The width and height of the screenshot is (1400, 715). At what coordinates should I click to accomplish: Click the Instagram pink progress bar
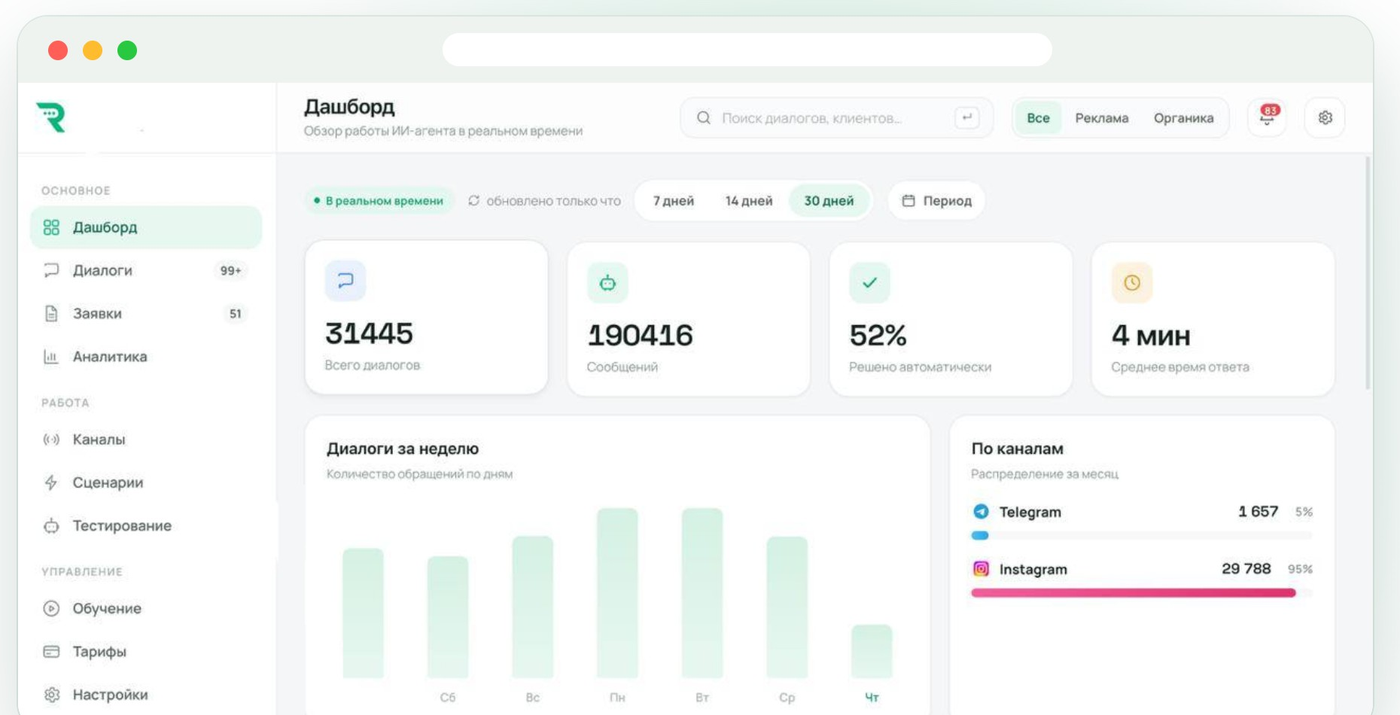(1133, 593)
